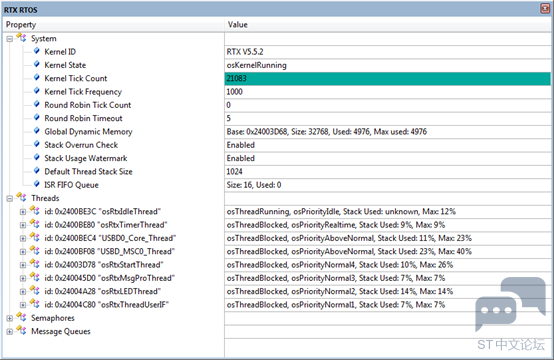The width and height of the screenshot is (554, 360).
Task: Expand the USBD0_Core_Thread entry
Action: tap(23, 238)
